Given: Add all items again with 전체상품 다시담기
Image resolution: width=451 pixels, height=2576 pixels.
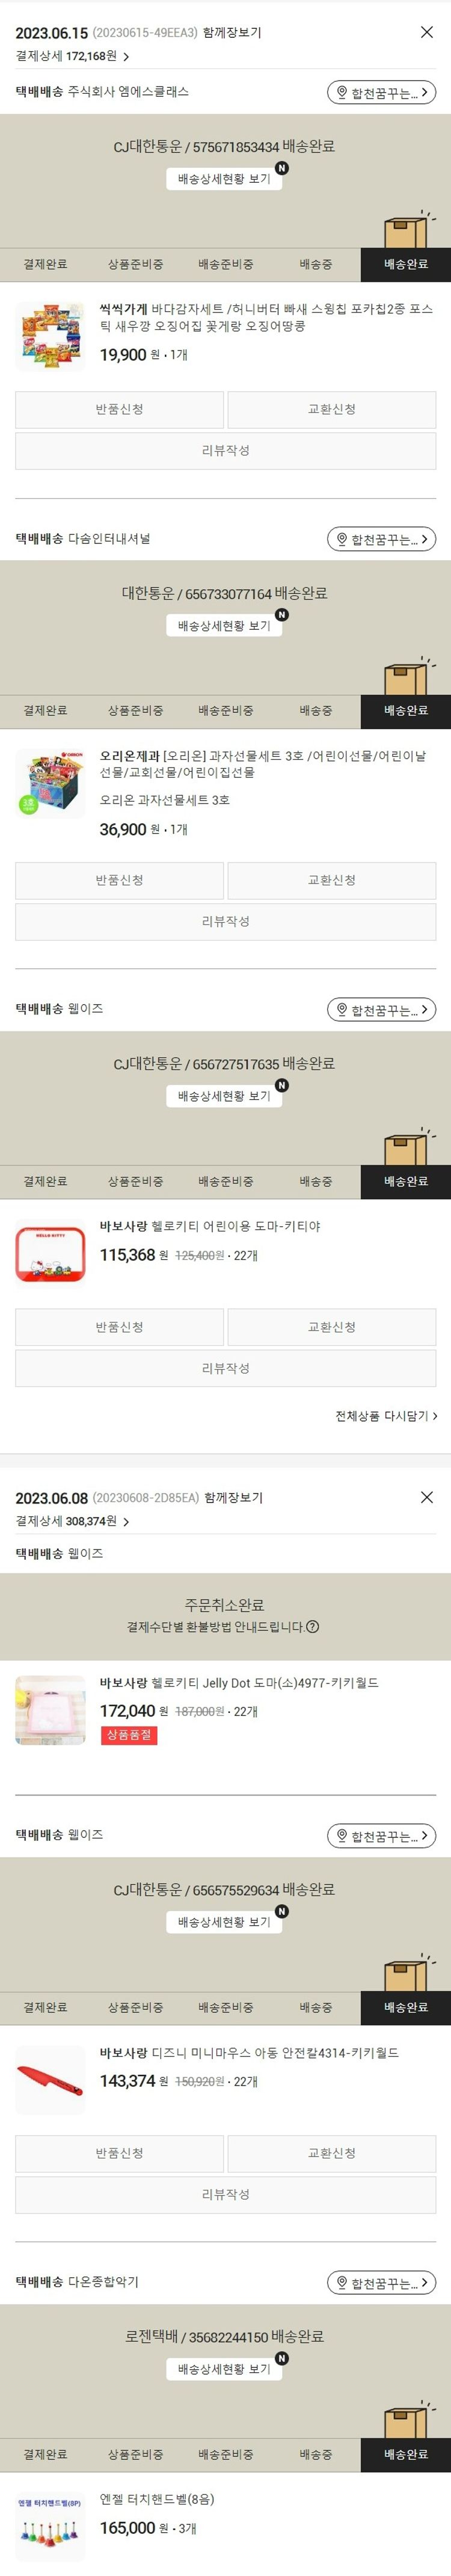Looking at the screenshot, I should [386, 1416].
